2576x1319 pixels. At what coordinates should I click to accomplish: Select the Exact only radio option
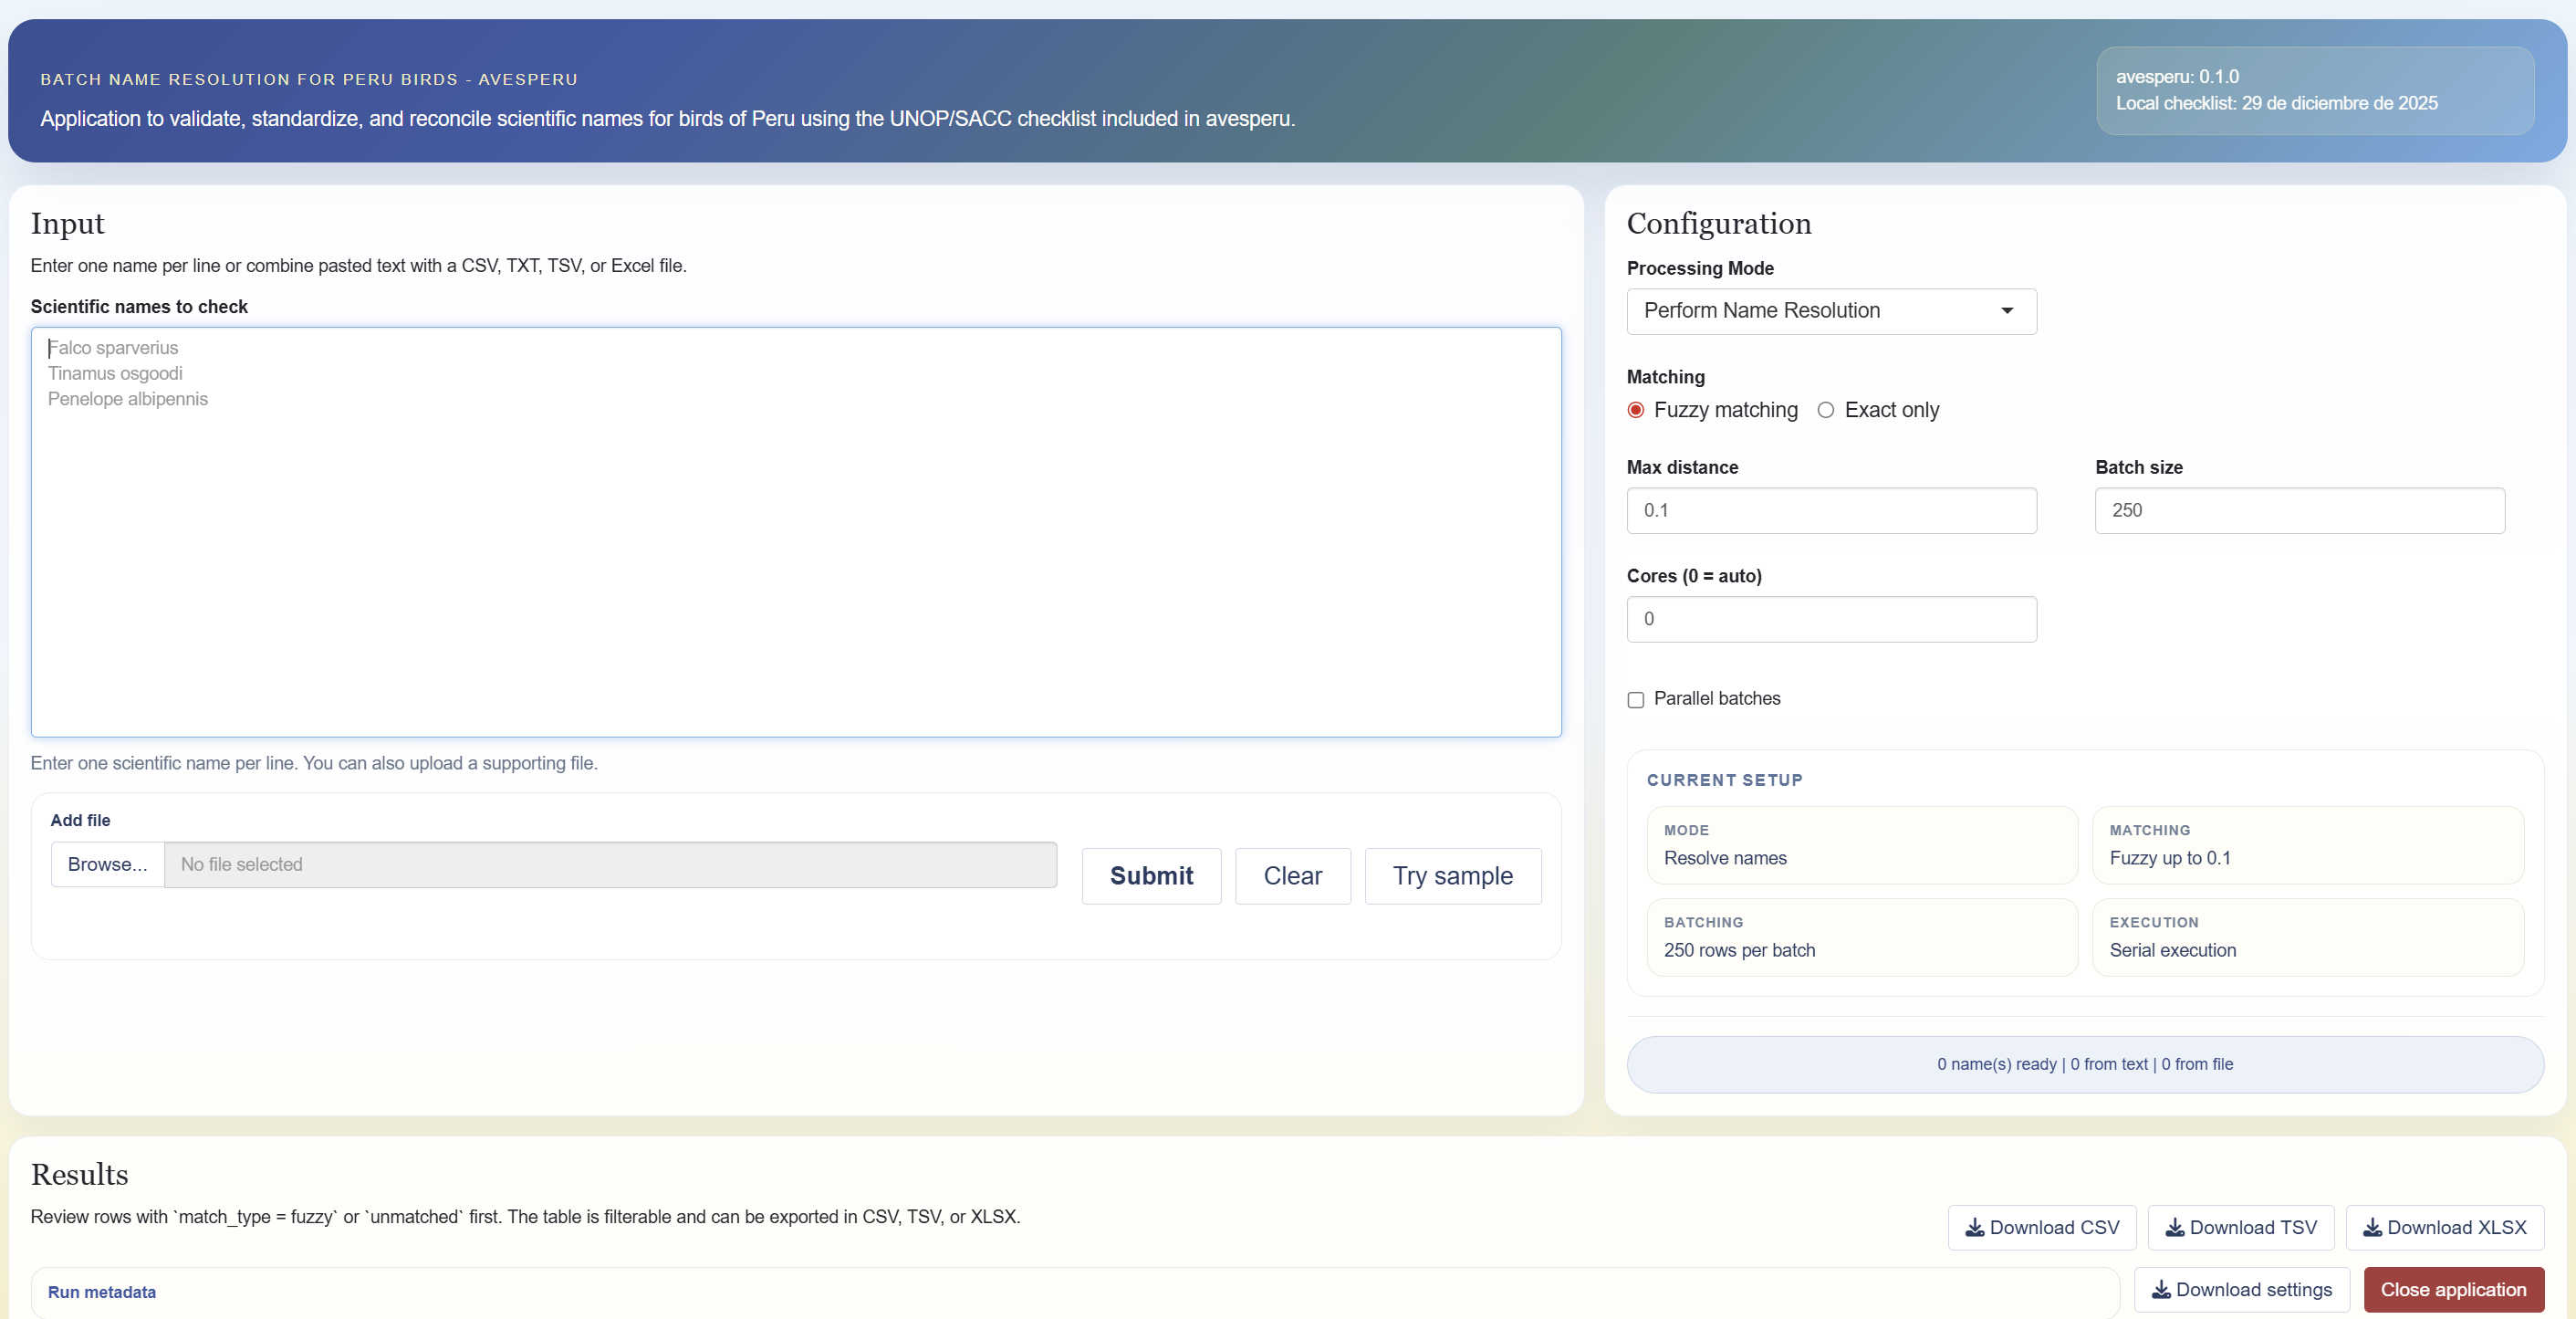[1826, 410]
